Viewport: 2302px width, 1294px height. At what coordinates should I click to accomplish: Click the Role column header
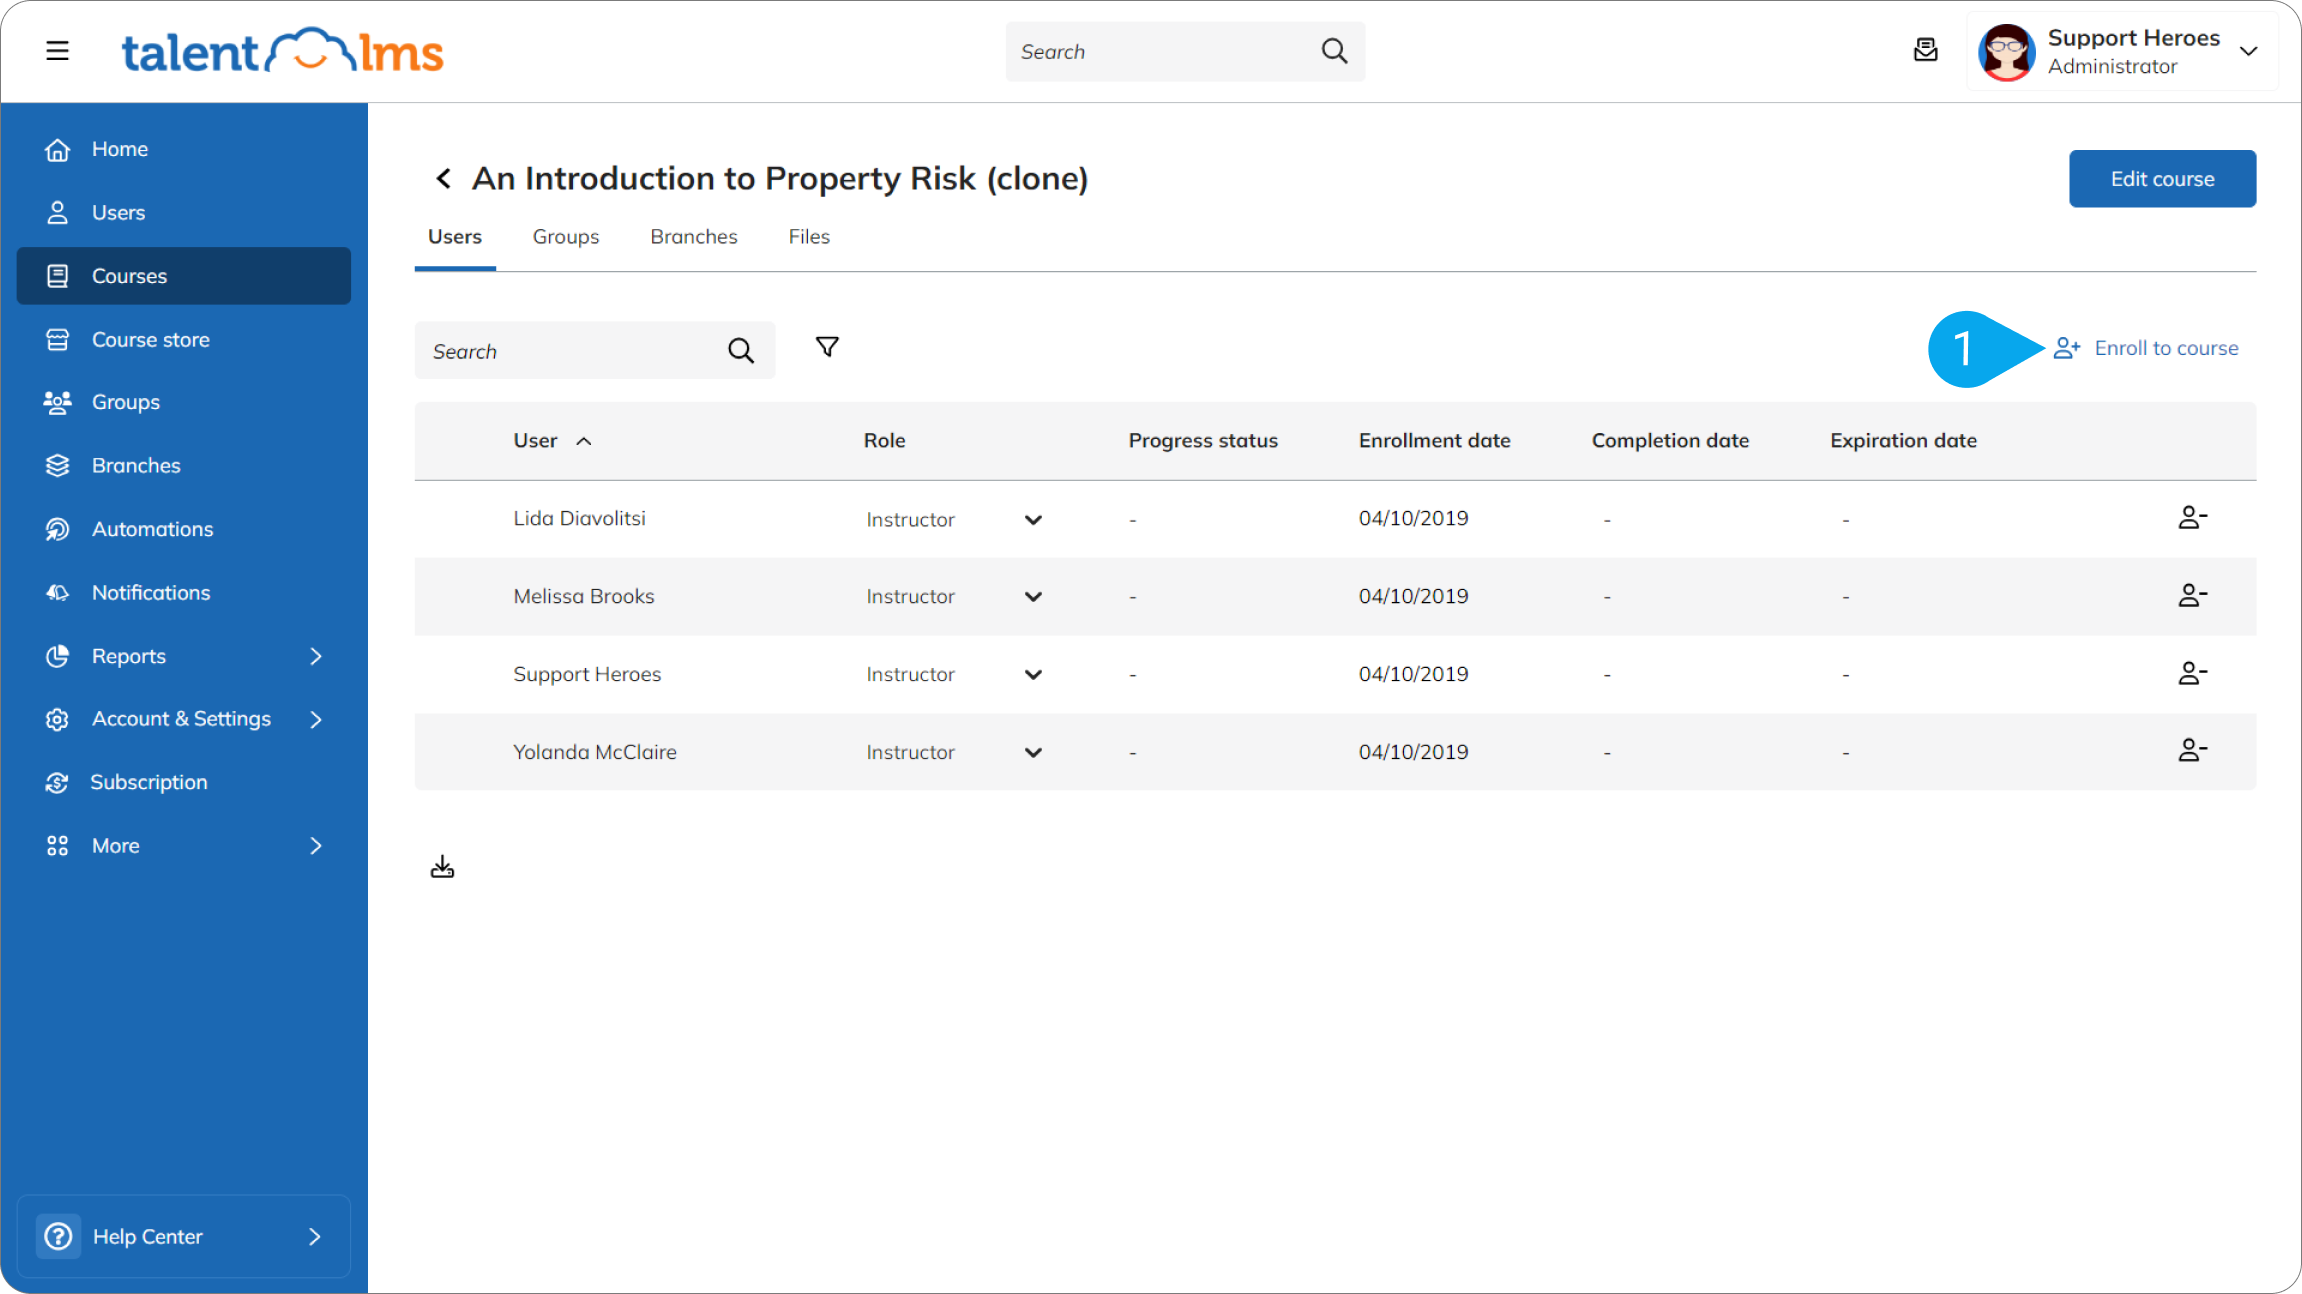[x=885, y=441]
